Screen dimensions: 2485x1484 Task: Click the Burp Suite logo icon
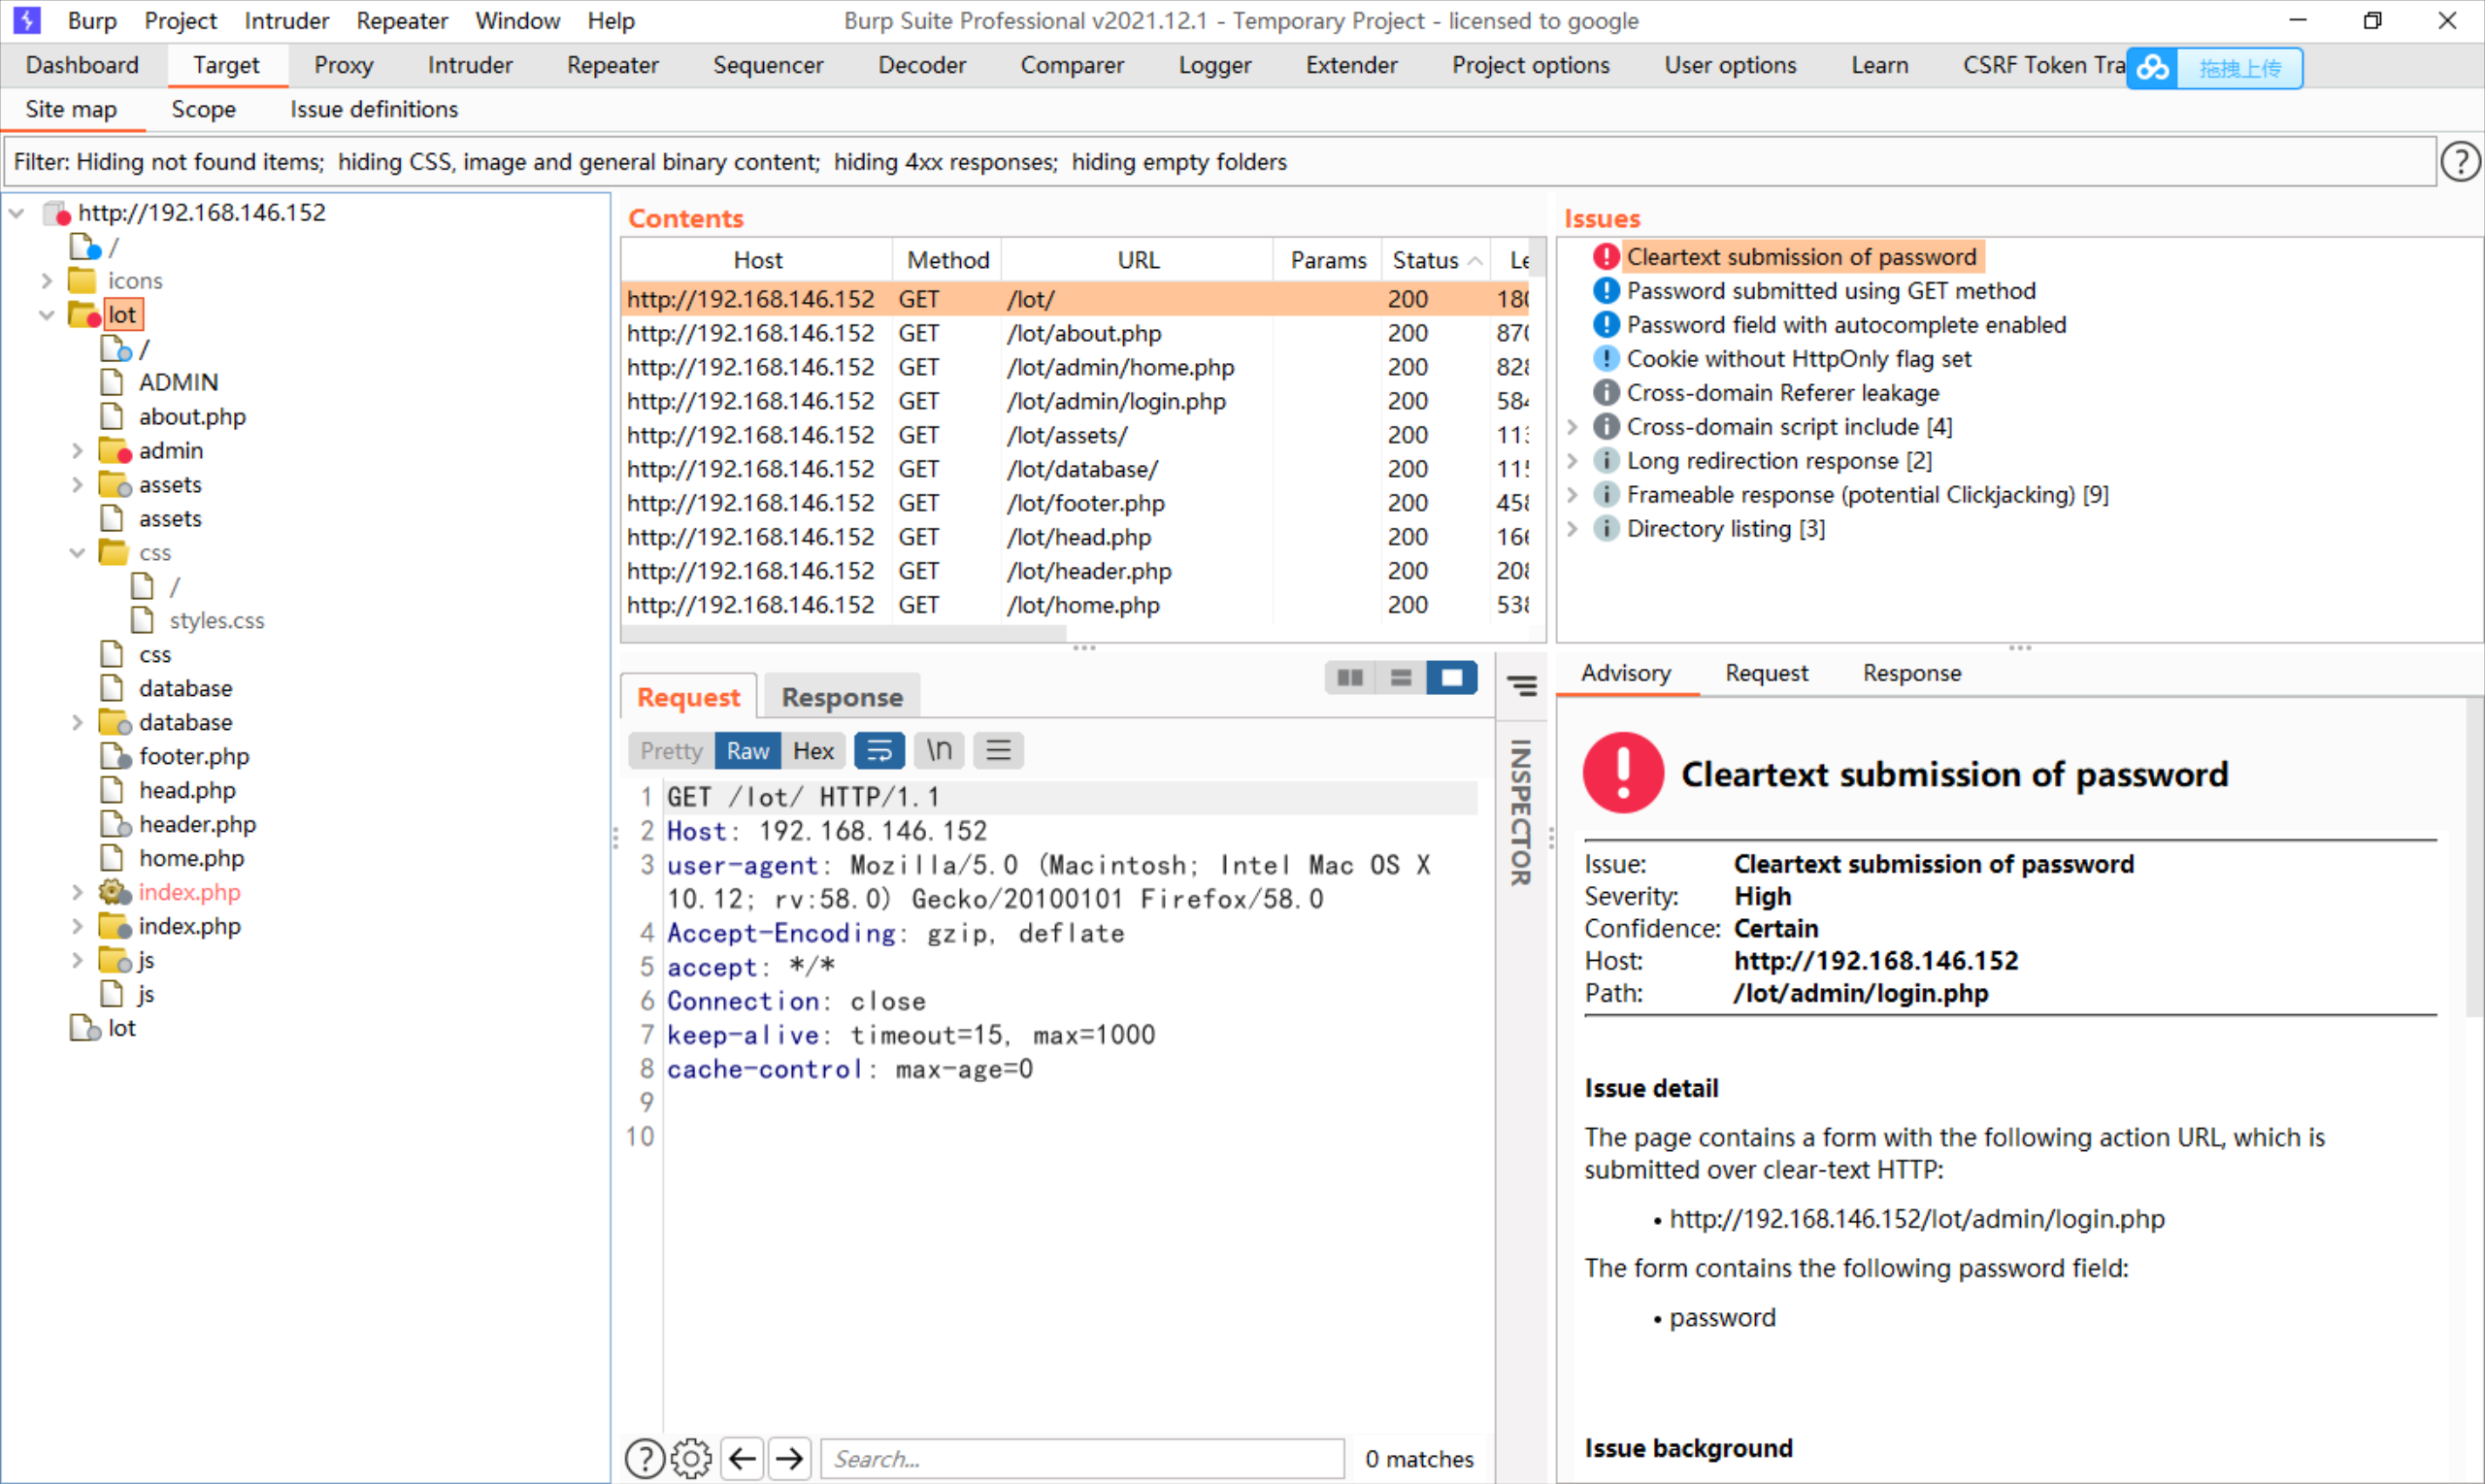[x=27, y=20]
